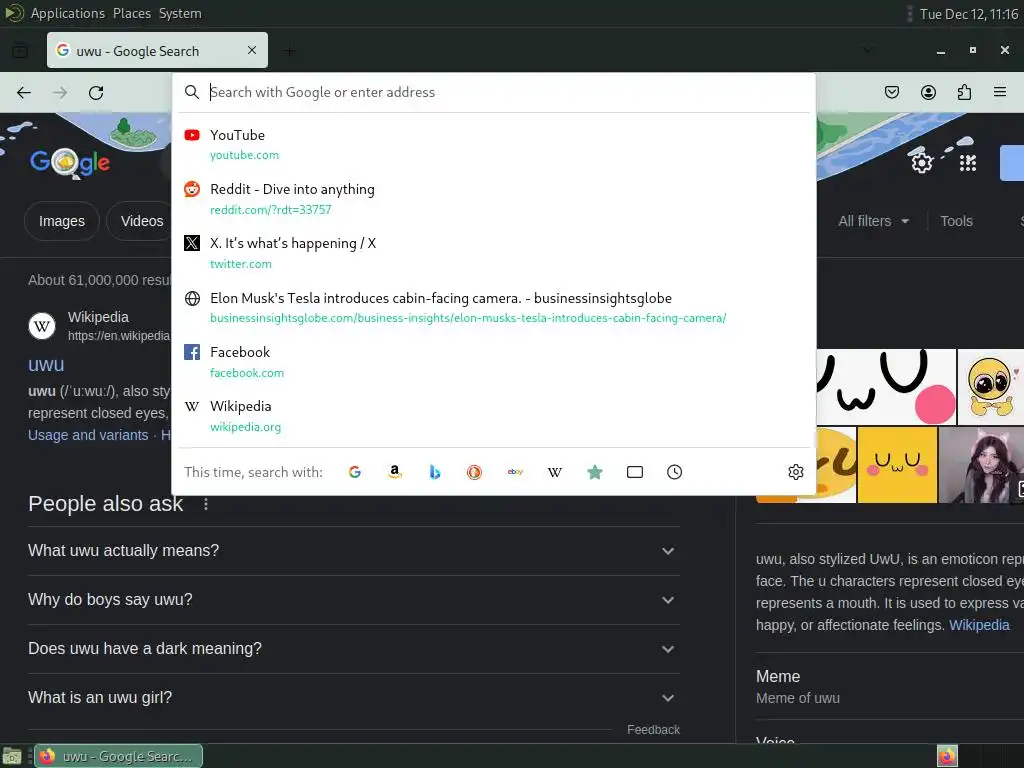
Task: Click the forward navigation arrow
Action: (x=60, y=93)
